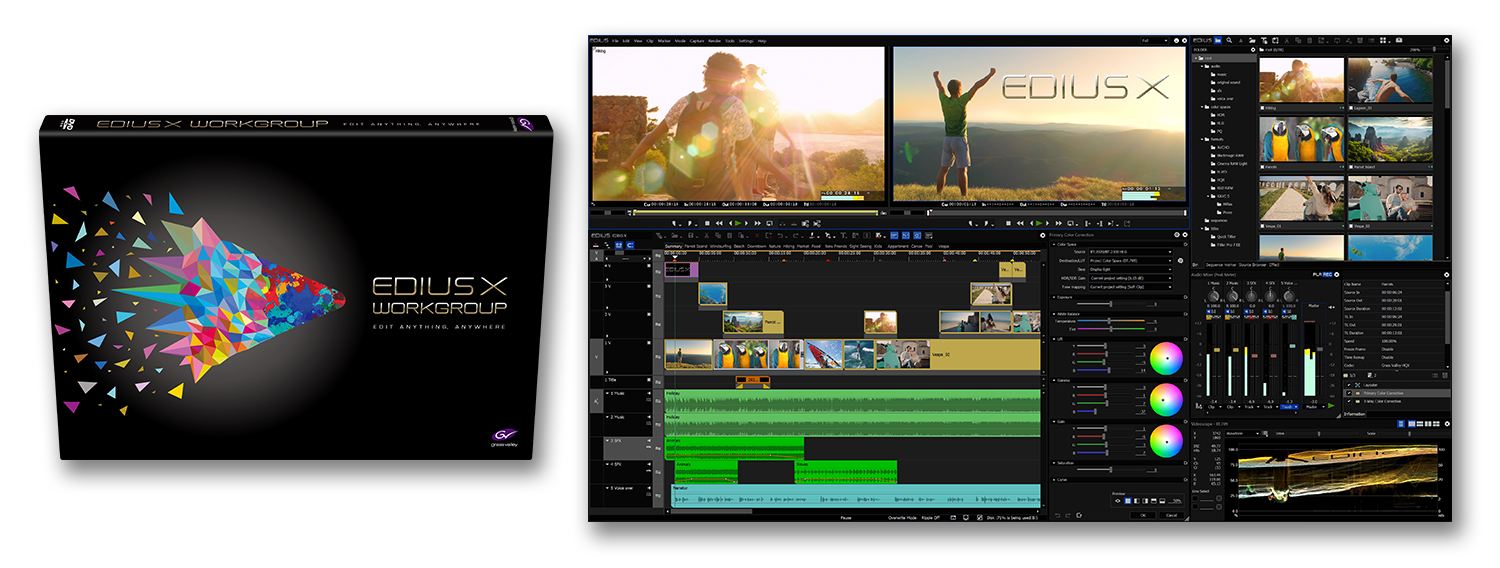1500x568 pixels.
Task: Open the Marker menu
Action: (664, 41)
